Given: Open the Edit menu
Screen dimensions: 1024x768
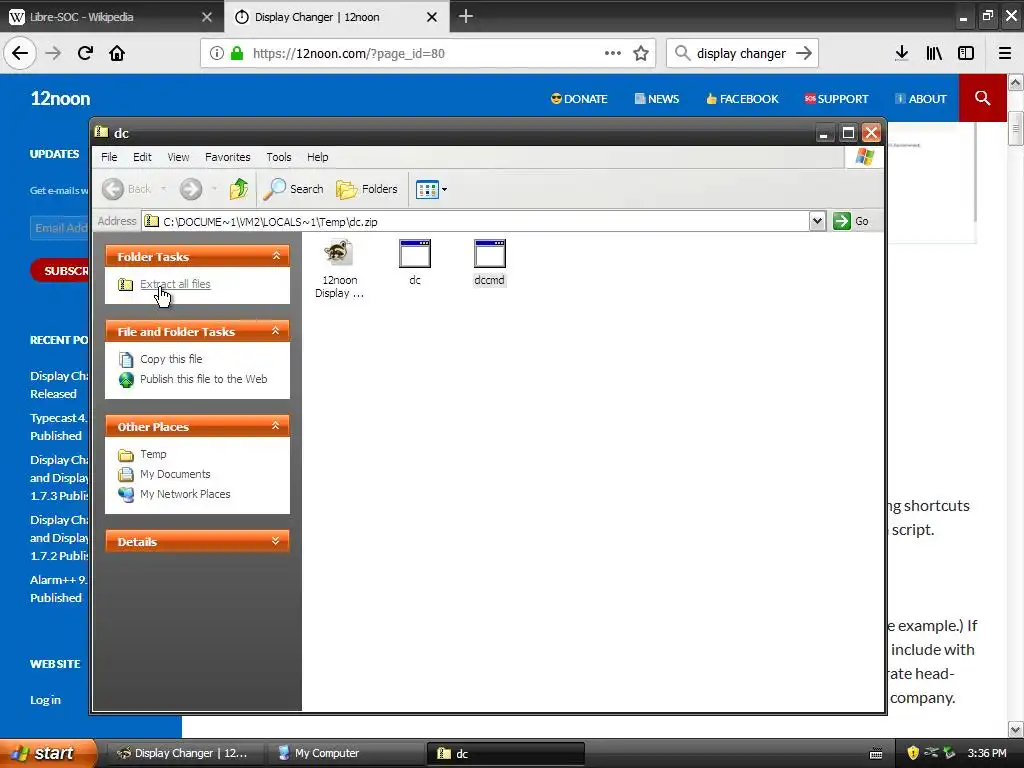Looking at the screenshot, I should 142,157.
